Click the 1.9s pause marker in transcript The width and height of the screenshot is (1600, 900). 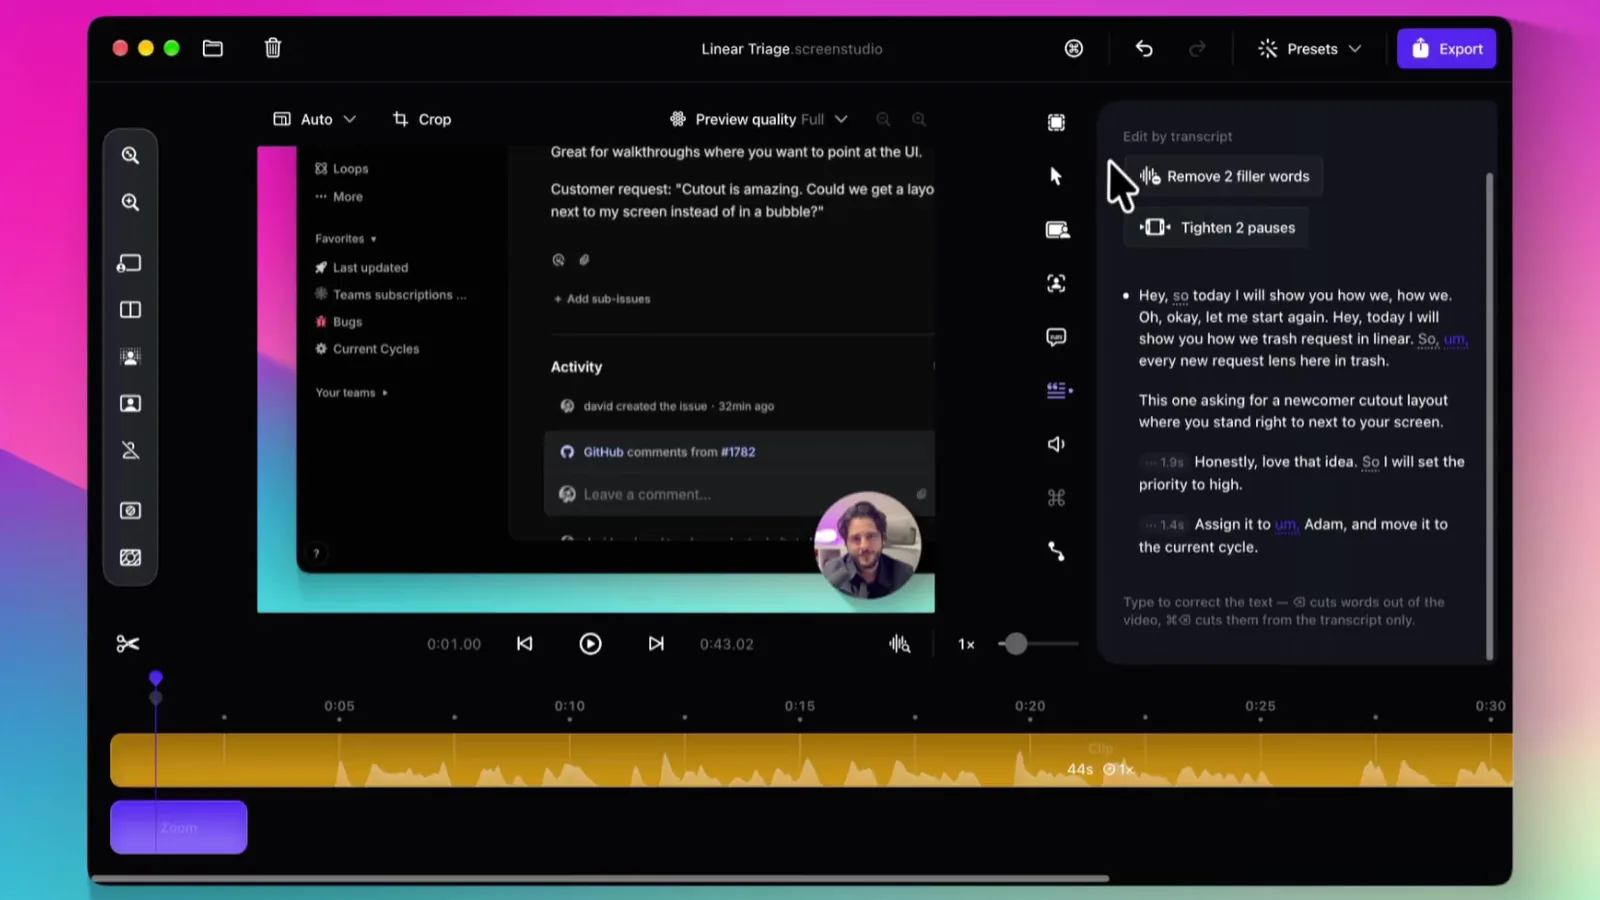(x=1166, y=462)
